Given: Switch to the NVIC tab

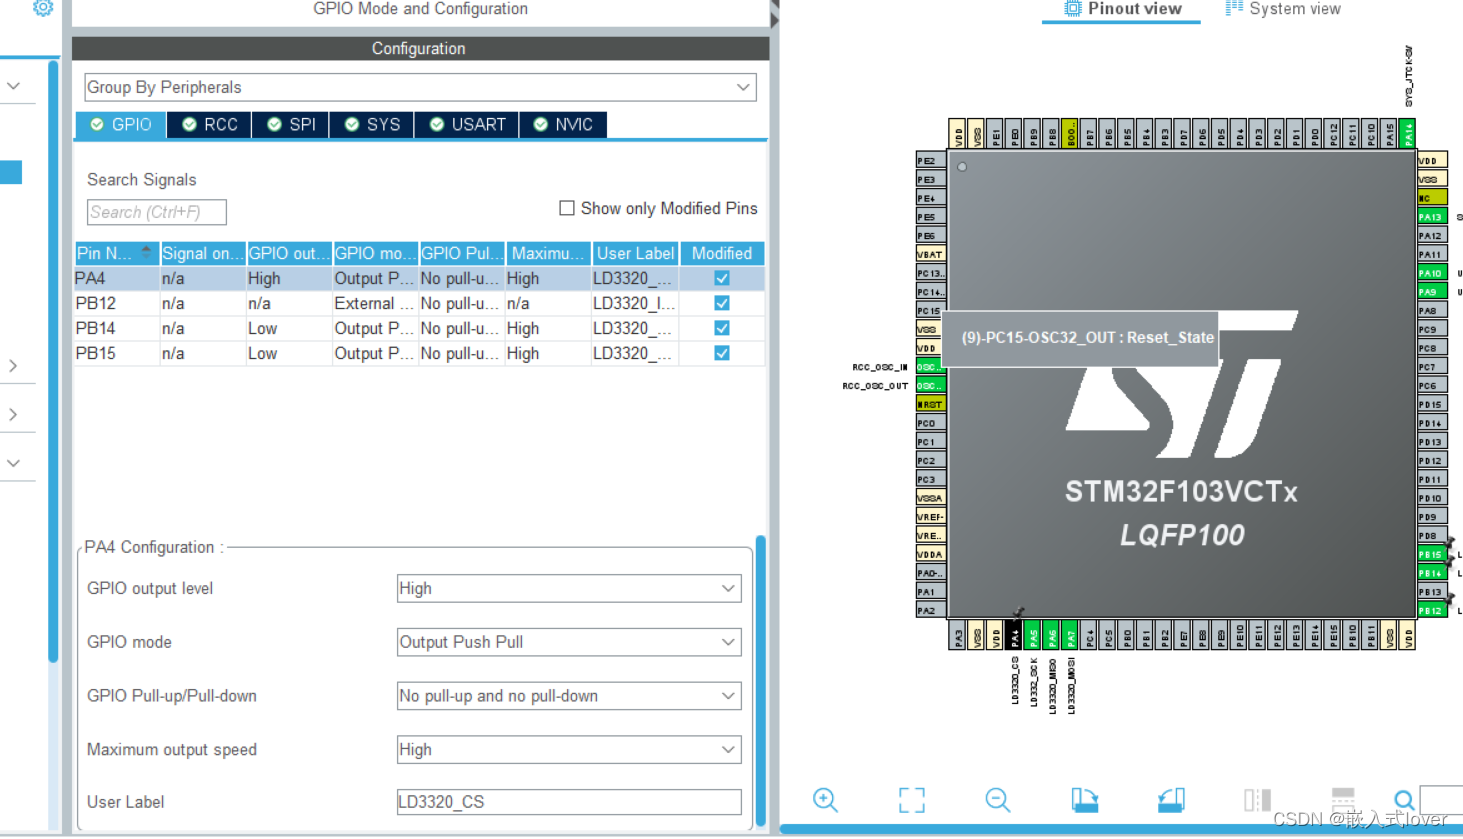Looking at the screenshot, I should pyautogui.click(x=563, y=124).
